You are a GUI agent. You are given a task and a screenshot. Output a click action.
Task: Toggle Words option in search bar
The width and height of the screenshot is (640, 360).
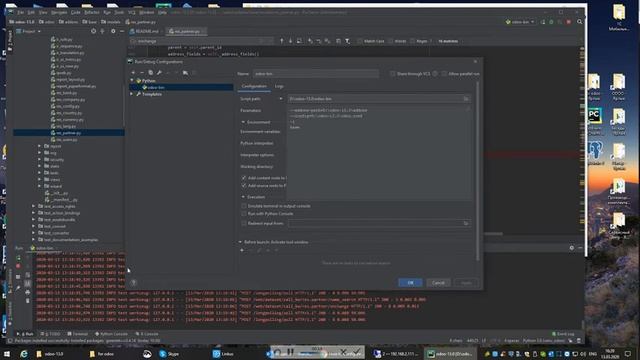[391, 41]
